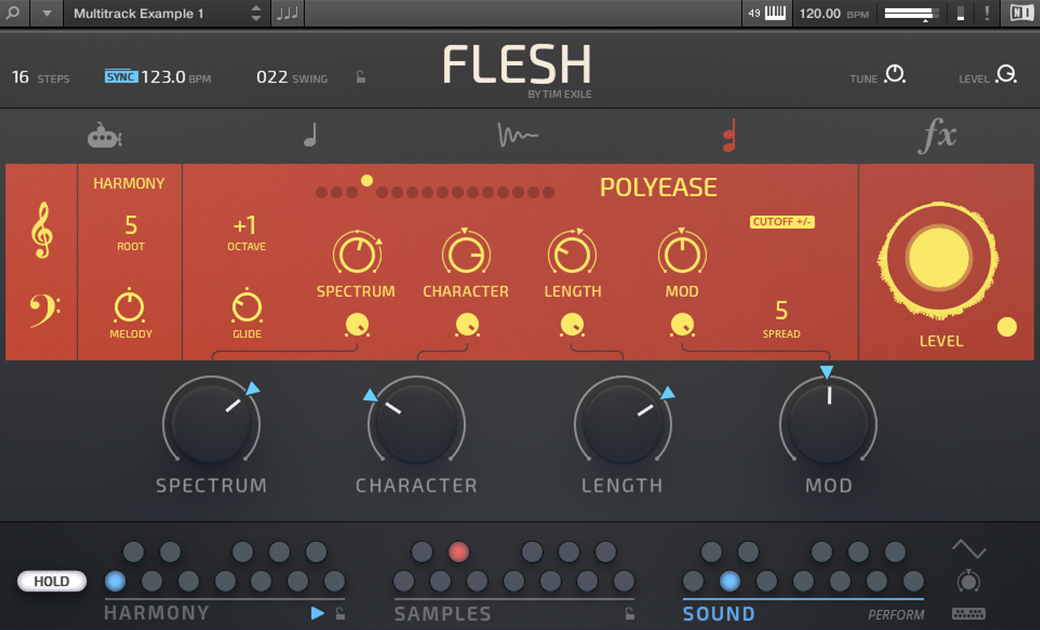Open the submarine sub-synth tab
1040x630 pixels.
(x=104, y=136)
